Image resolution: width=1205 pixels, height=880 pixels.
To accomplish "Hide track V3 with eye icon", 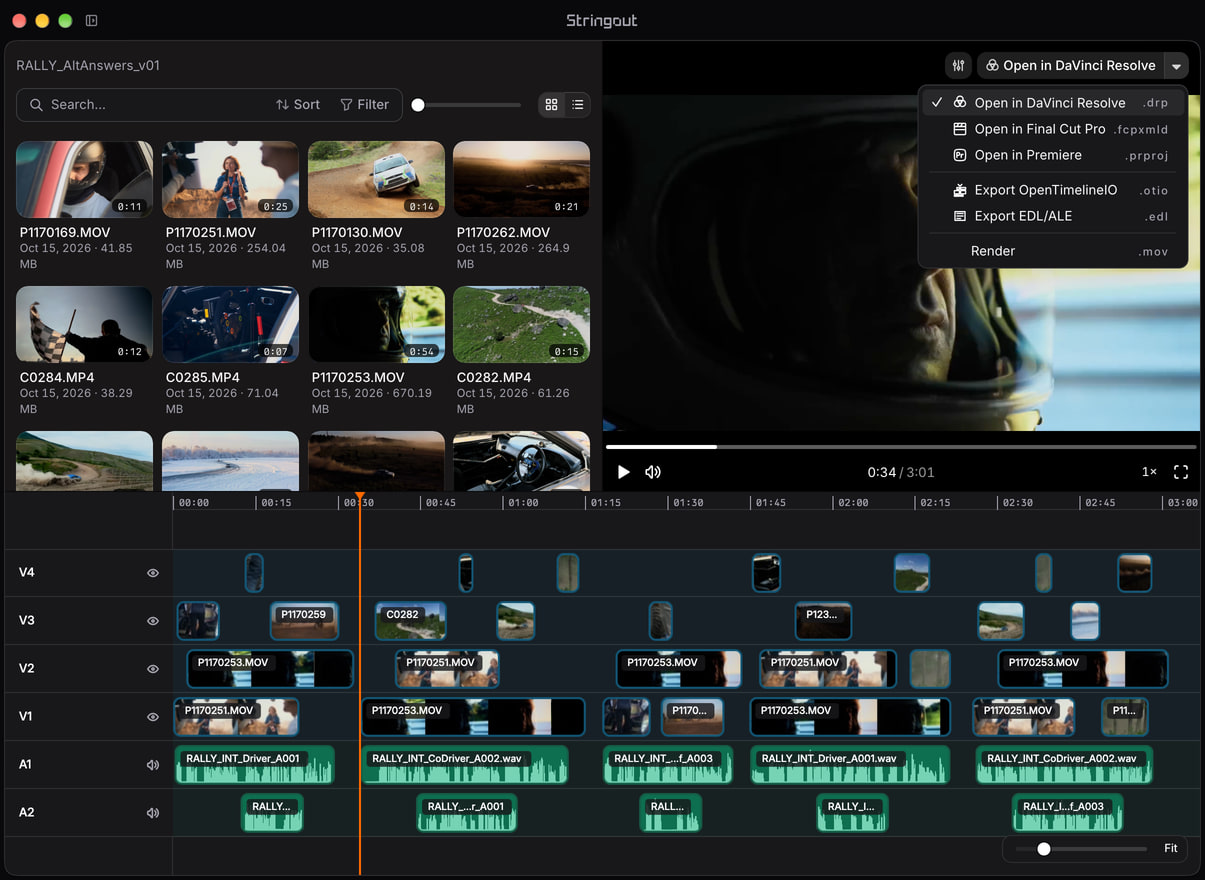I will point(153,621).
